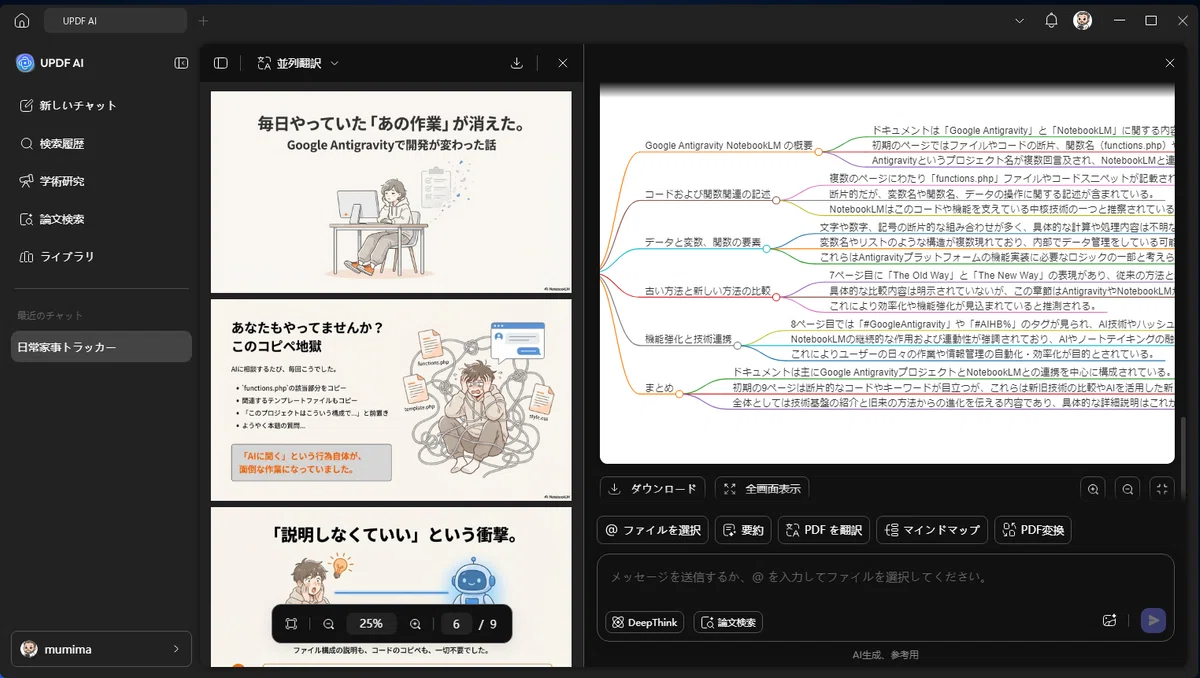Click the データと変数、関数の要素 node
1200x678 pixels.
(x=703, y=243)
